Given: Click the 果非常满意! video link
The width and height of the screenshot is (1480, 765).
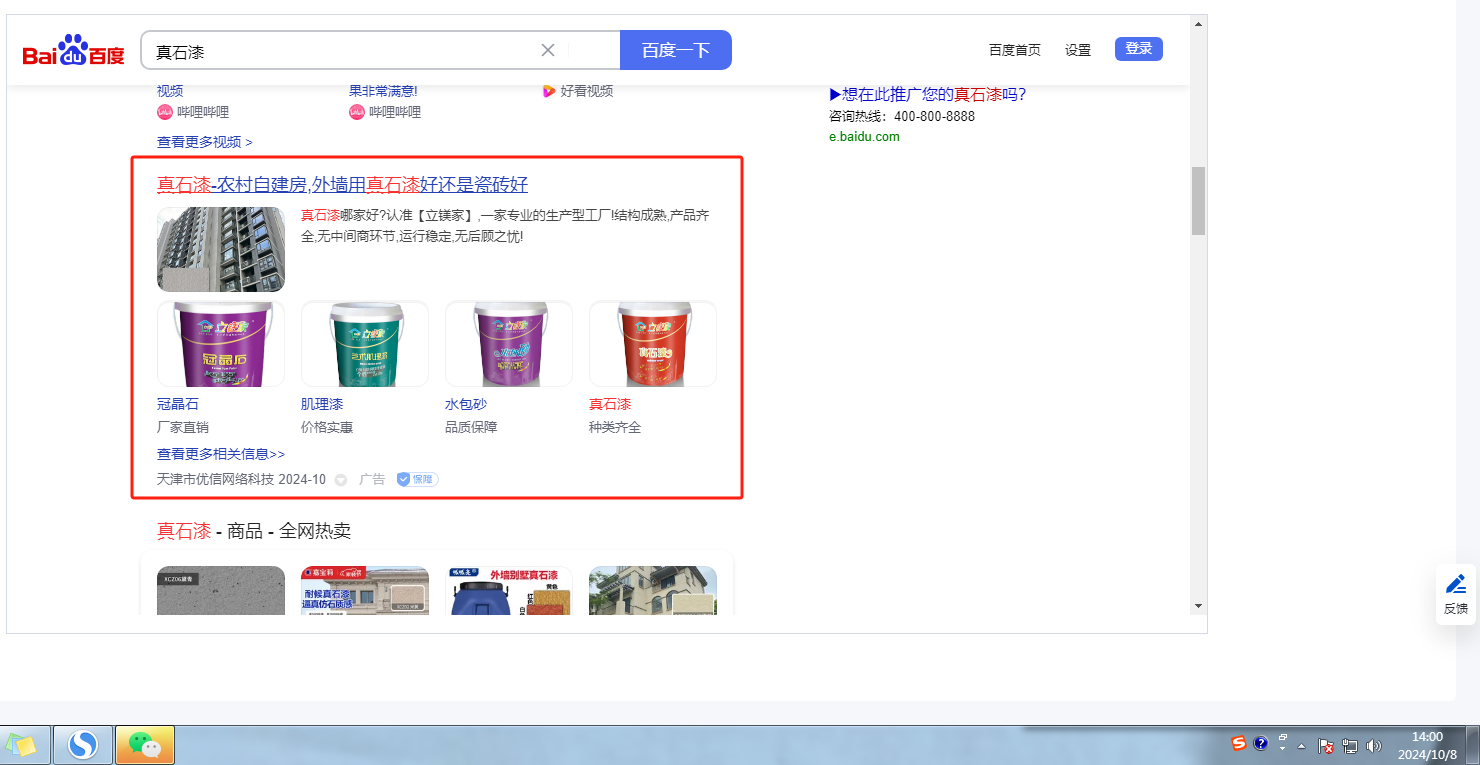Looking at the screenshot, I should tap(383, 91).
